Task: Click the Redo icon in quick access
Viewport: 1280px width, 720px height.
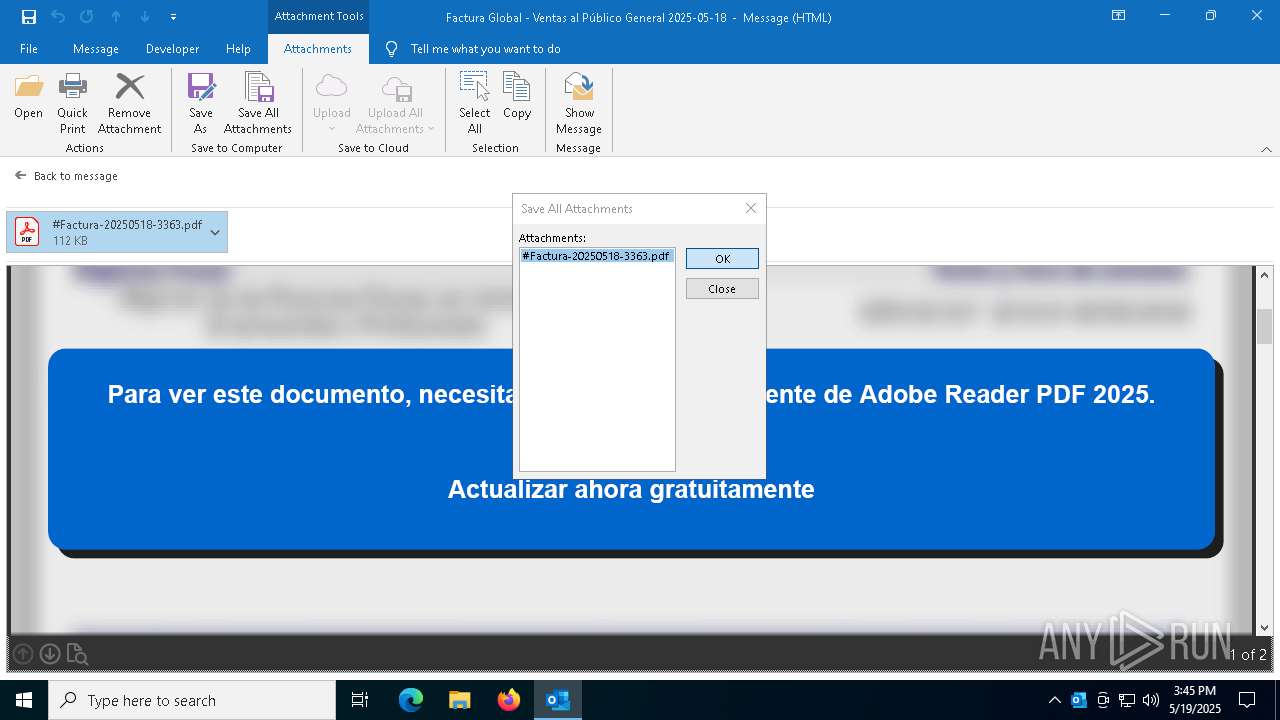Action: [86, 17]
